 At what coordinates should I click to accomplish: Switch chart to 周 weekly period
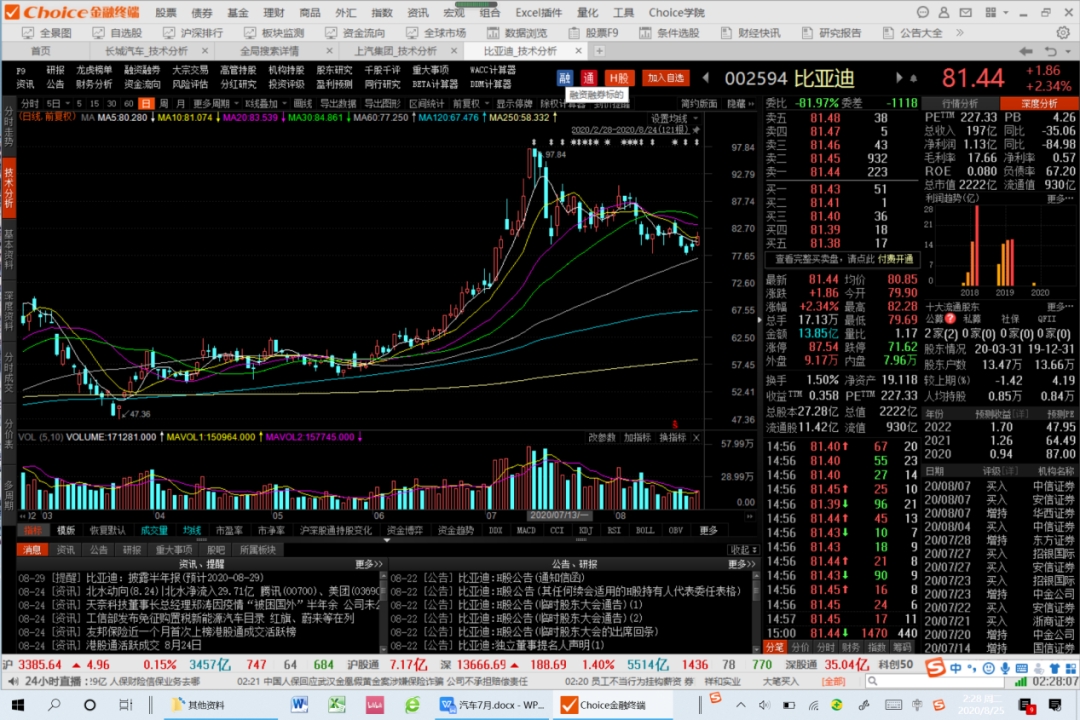point(163,103)
